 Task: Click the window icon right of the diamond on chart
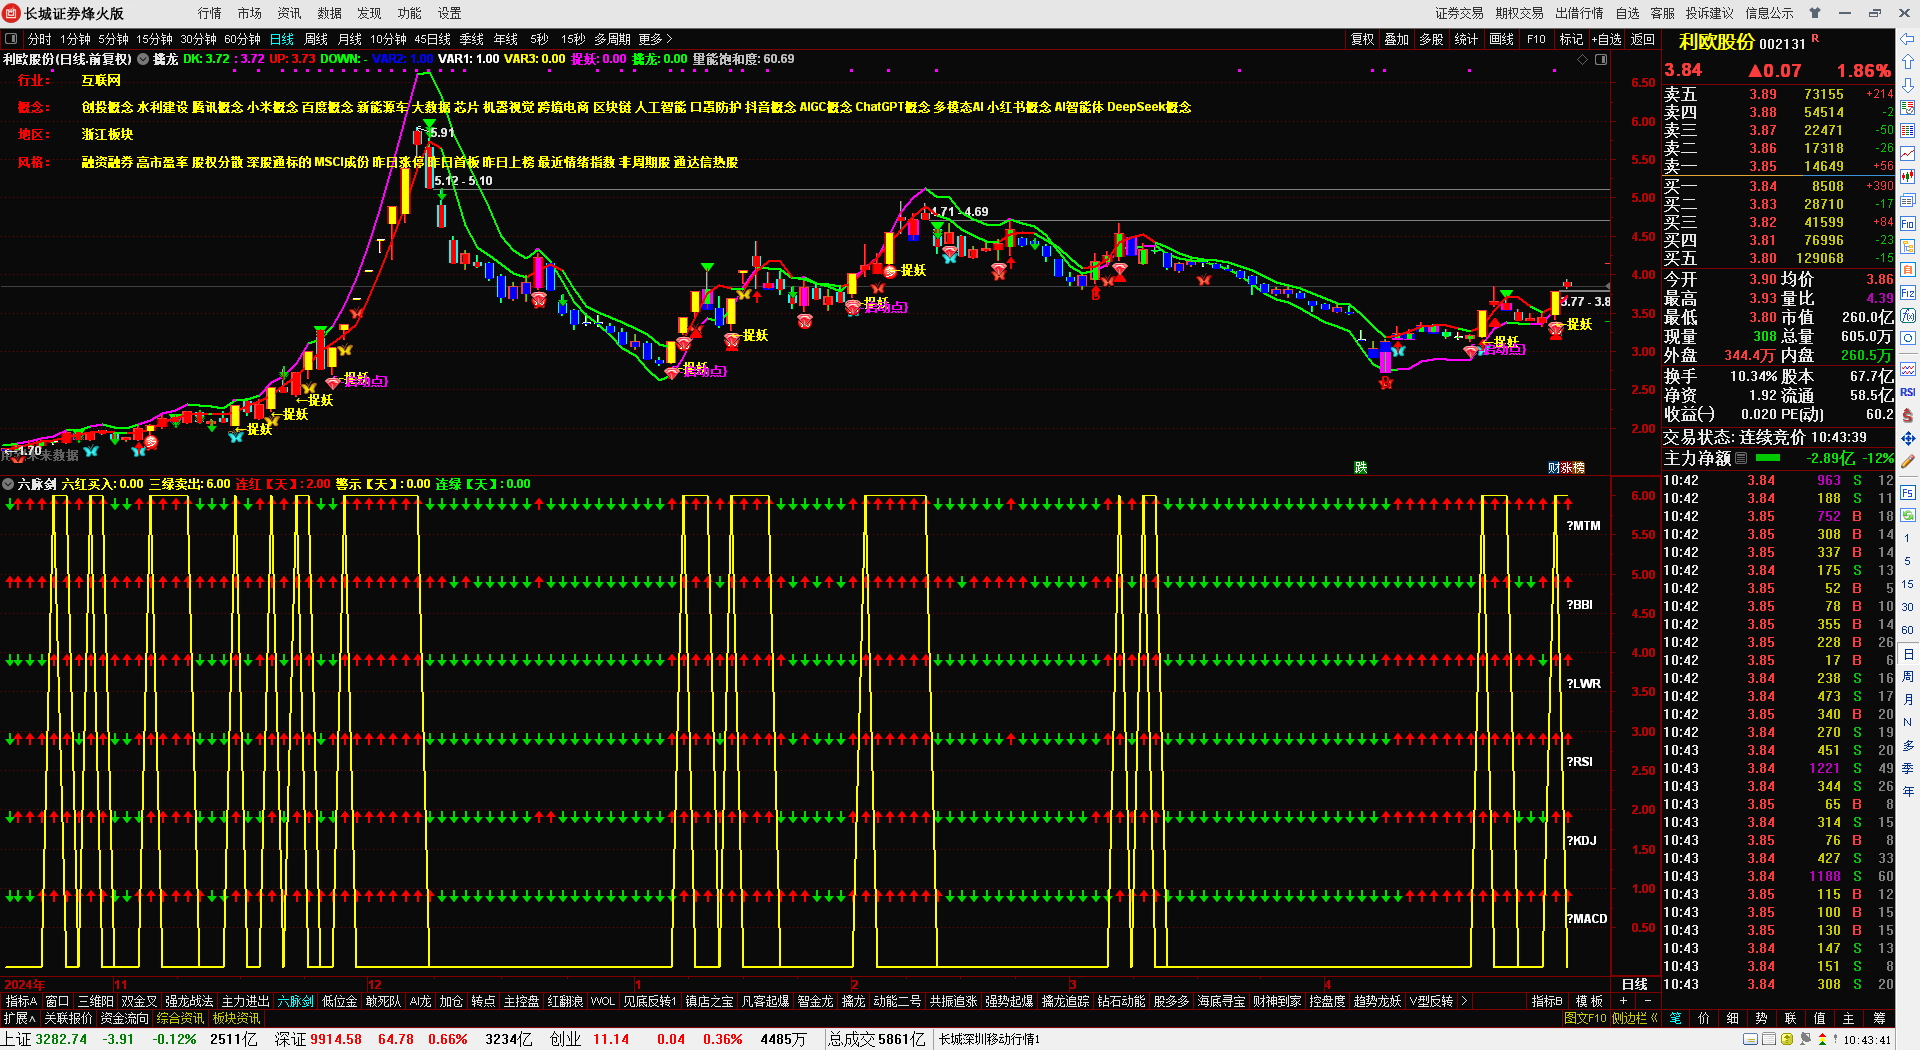1601,60
